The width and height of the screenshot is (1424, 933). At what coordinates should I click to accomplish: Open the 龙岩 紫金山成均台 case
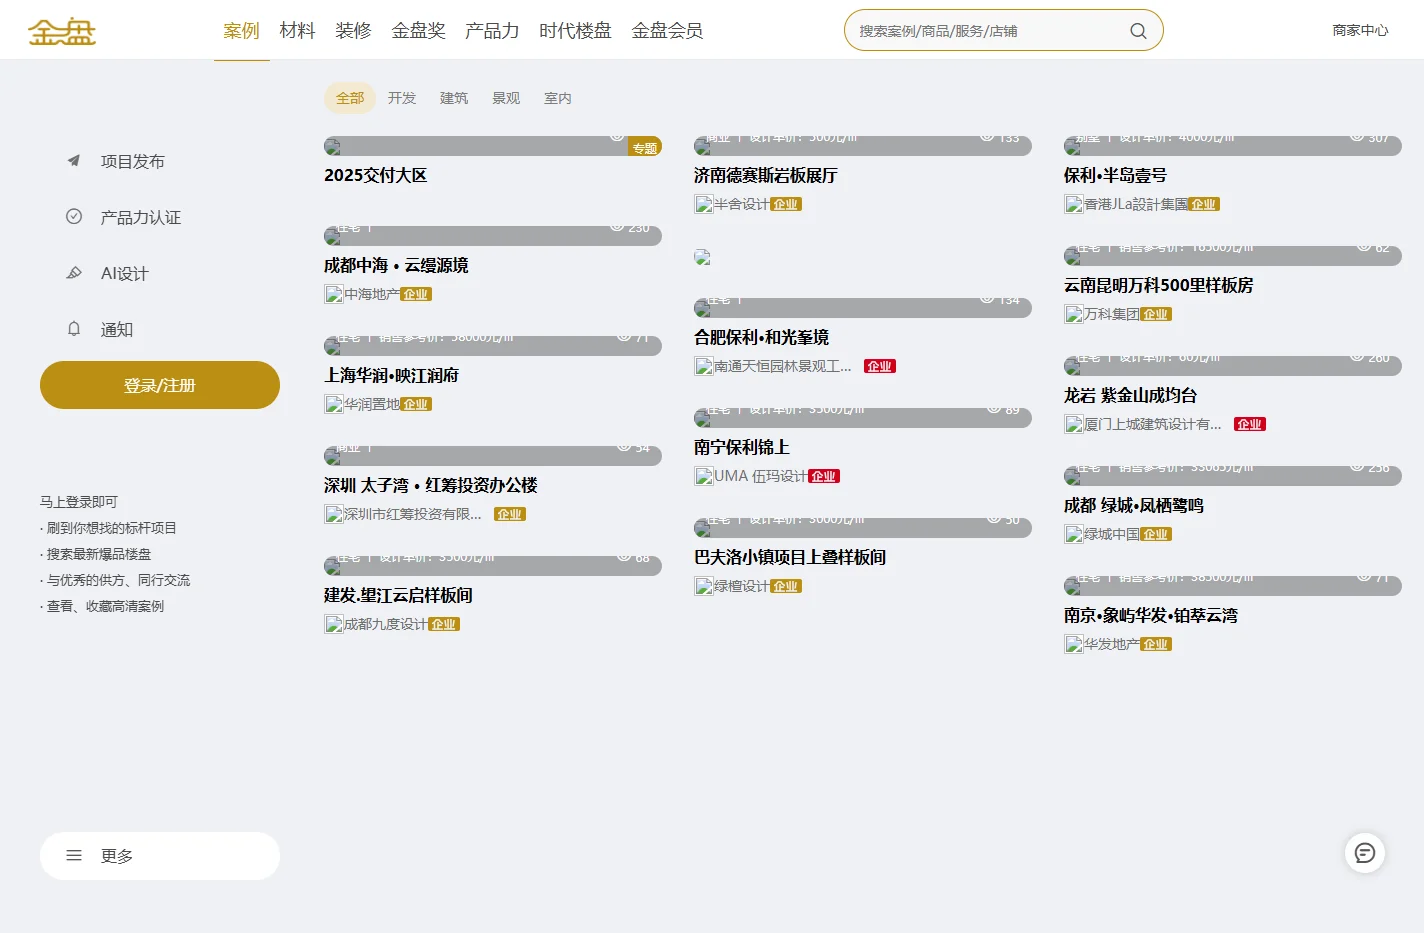pyautogui.click(x=1131, y=395)
